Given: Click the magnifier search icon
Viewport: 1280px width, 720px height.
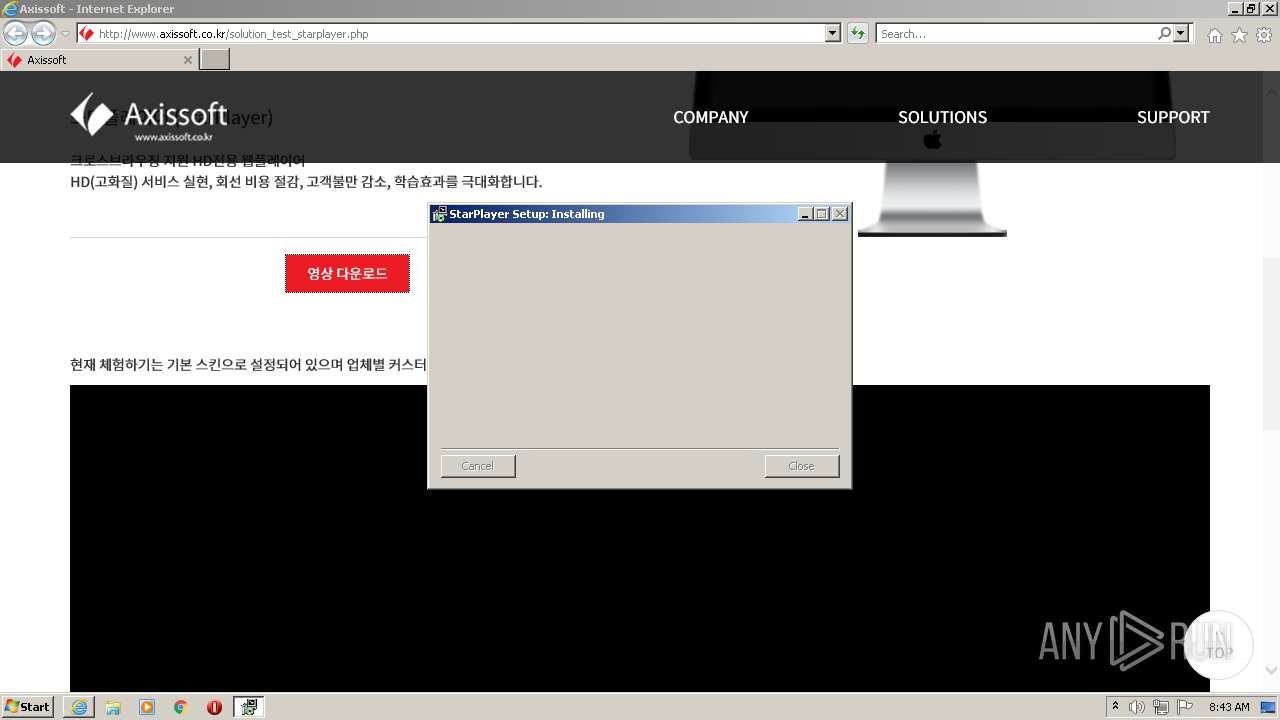Looking at the screenshot, I should pyautogui.click(x=1164, y=33).
